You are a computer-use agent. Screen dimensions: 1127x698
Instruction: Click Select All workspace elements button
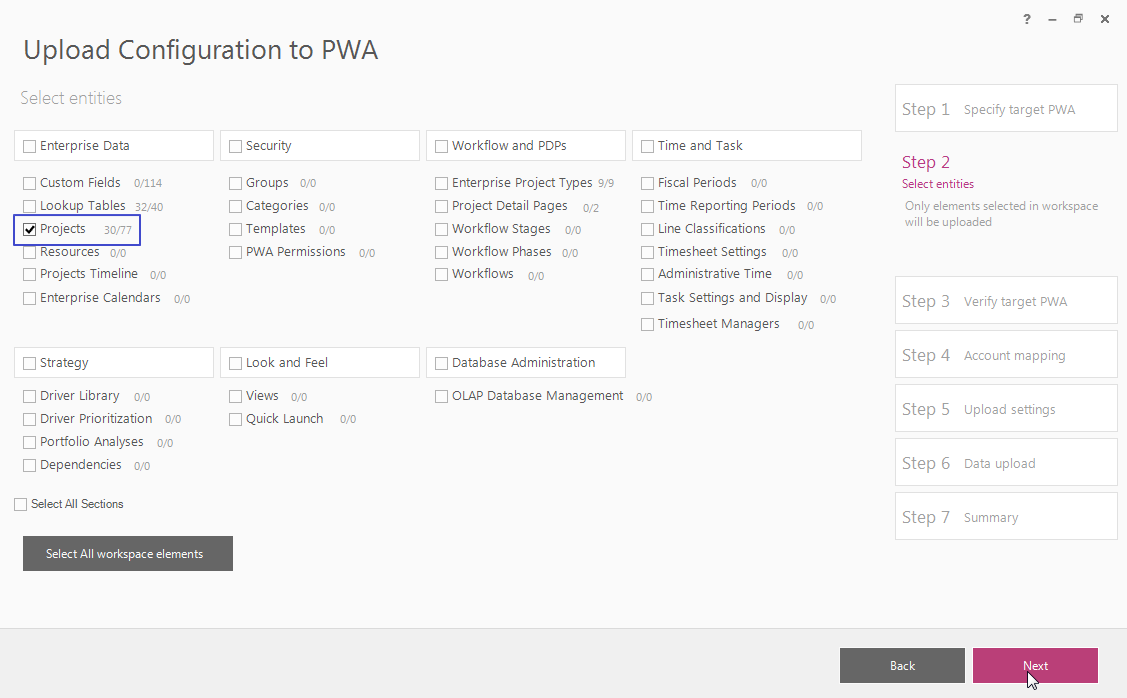click(x=127, y=554)
